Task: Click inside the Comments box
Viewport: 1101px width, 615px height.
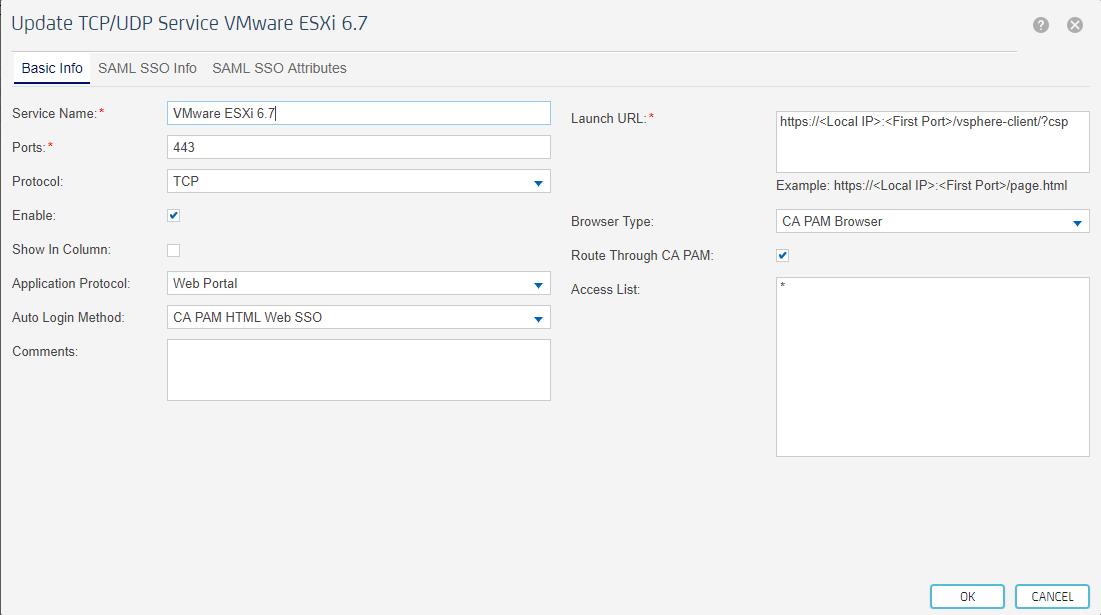Action: (357, 368)
